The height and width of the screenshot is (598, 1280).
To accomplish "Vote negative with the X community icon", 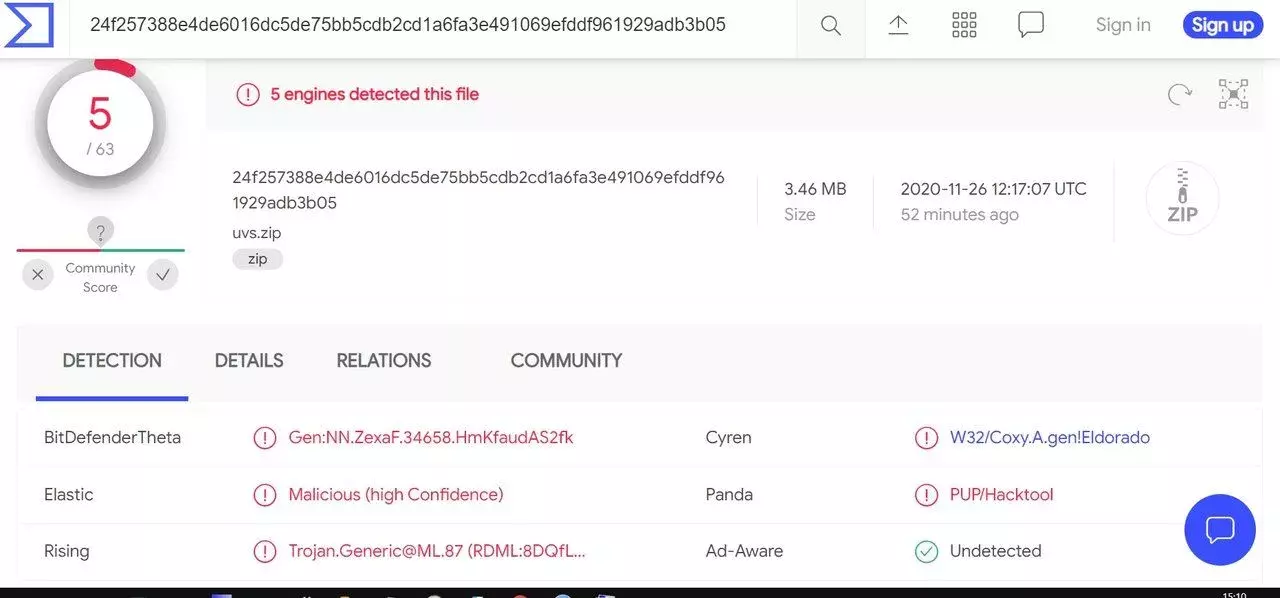I will click(37, 275).
